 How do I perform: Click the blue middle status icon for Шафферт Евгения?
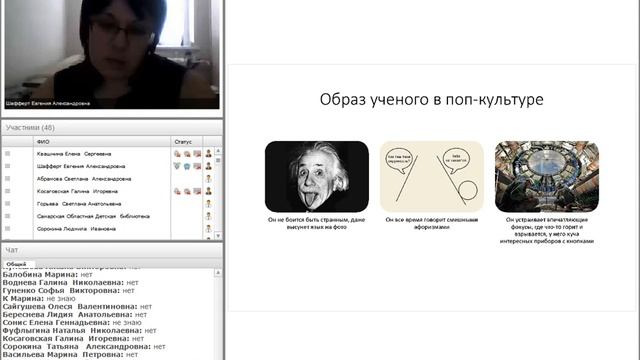pyautogui.click(x=187, y=166)
